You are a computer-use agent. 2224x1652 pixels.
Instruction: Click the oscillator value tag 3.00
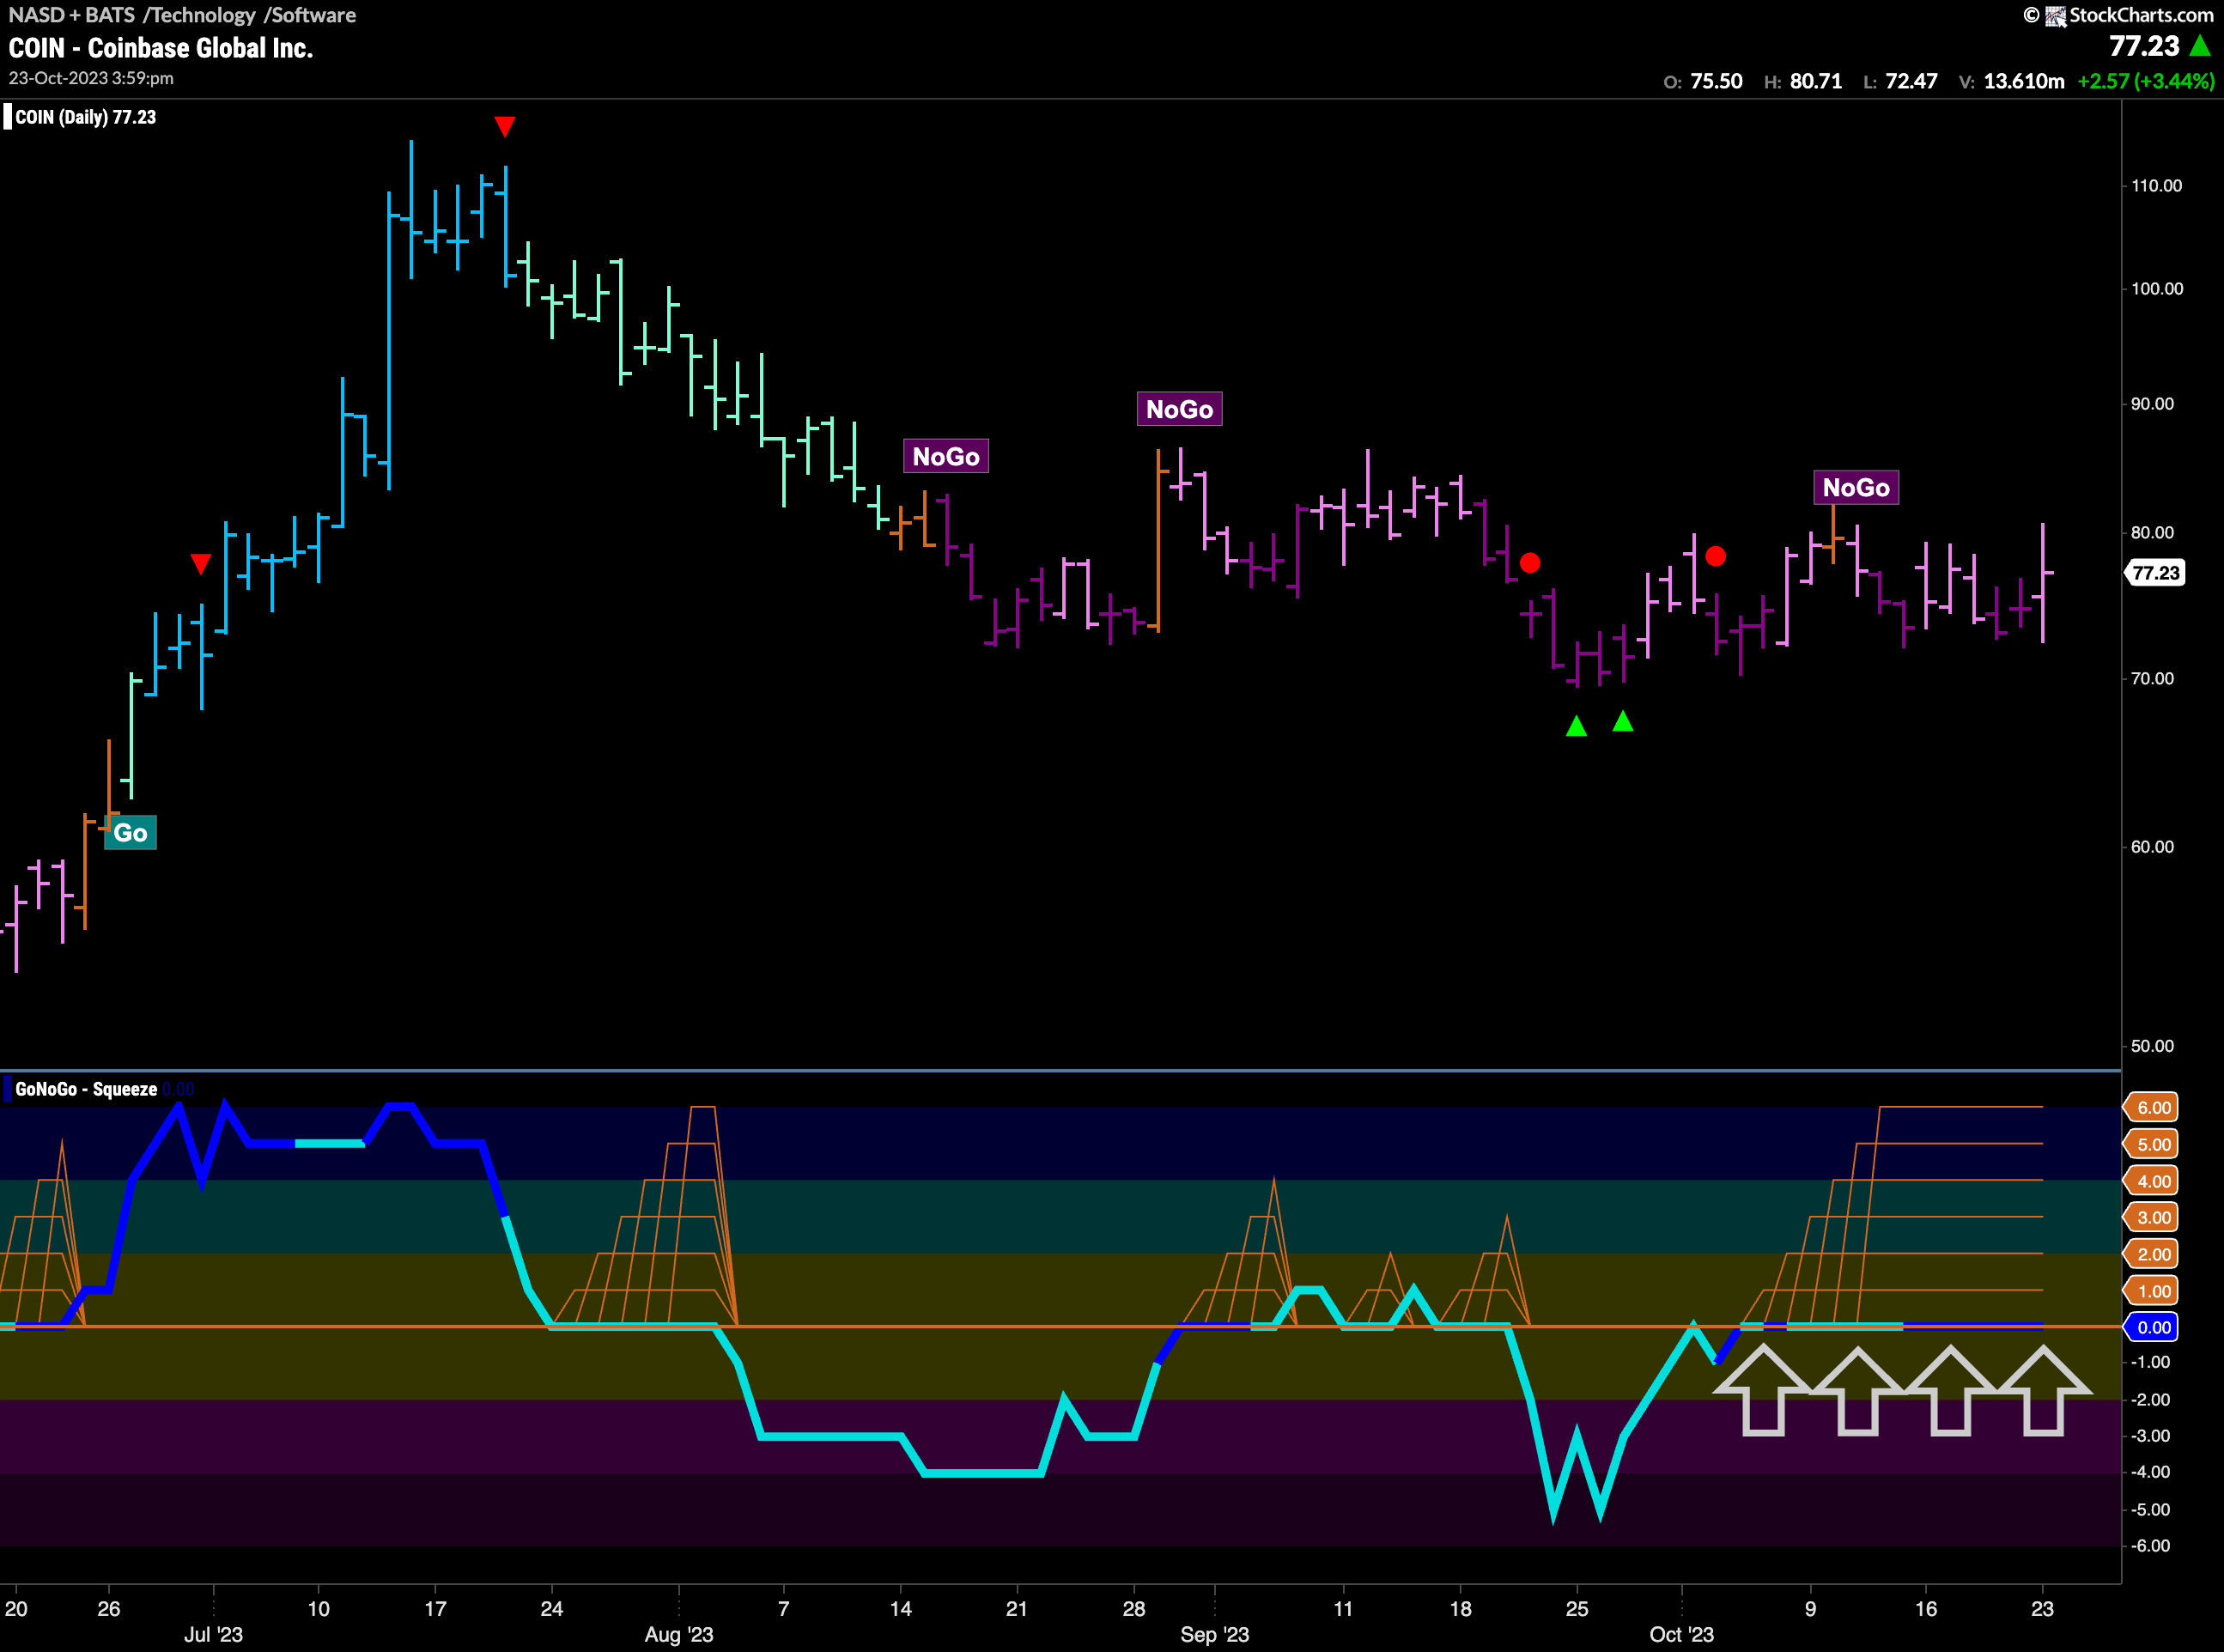point(2153,1217)
